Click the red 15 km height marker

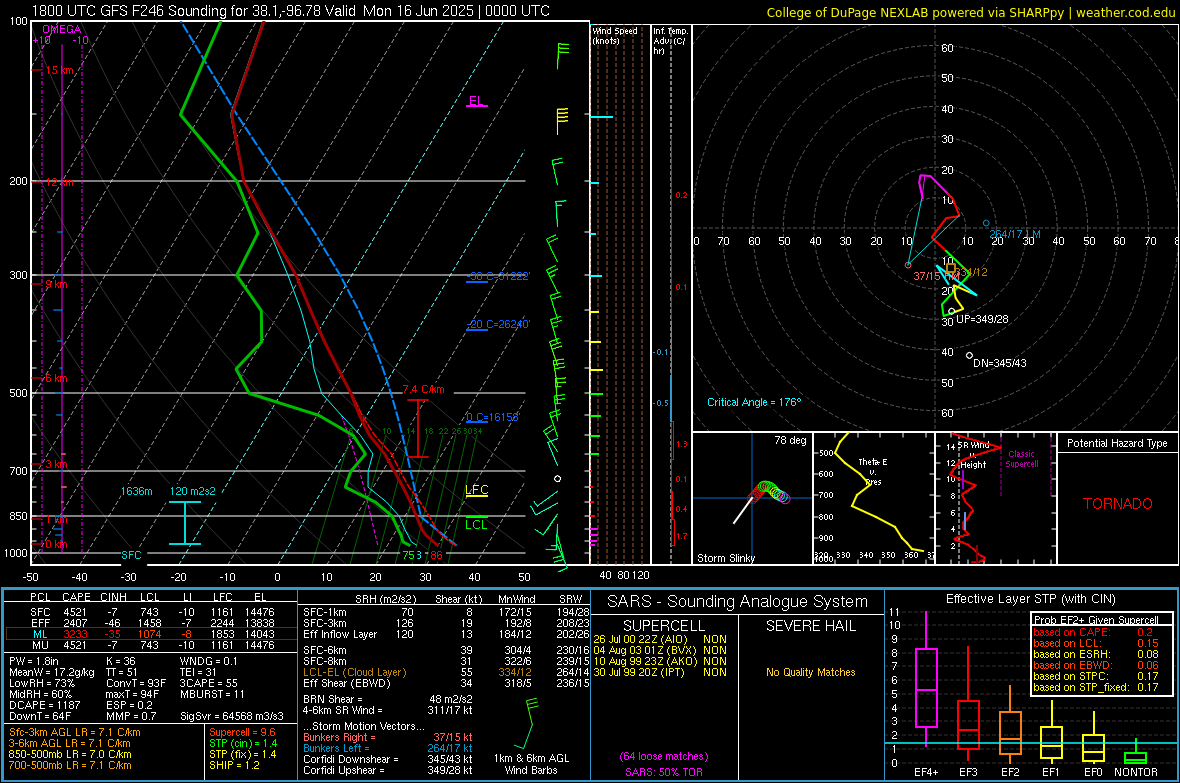[x=59, y=70]
